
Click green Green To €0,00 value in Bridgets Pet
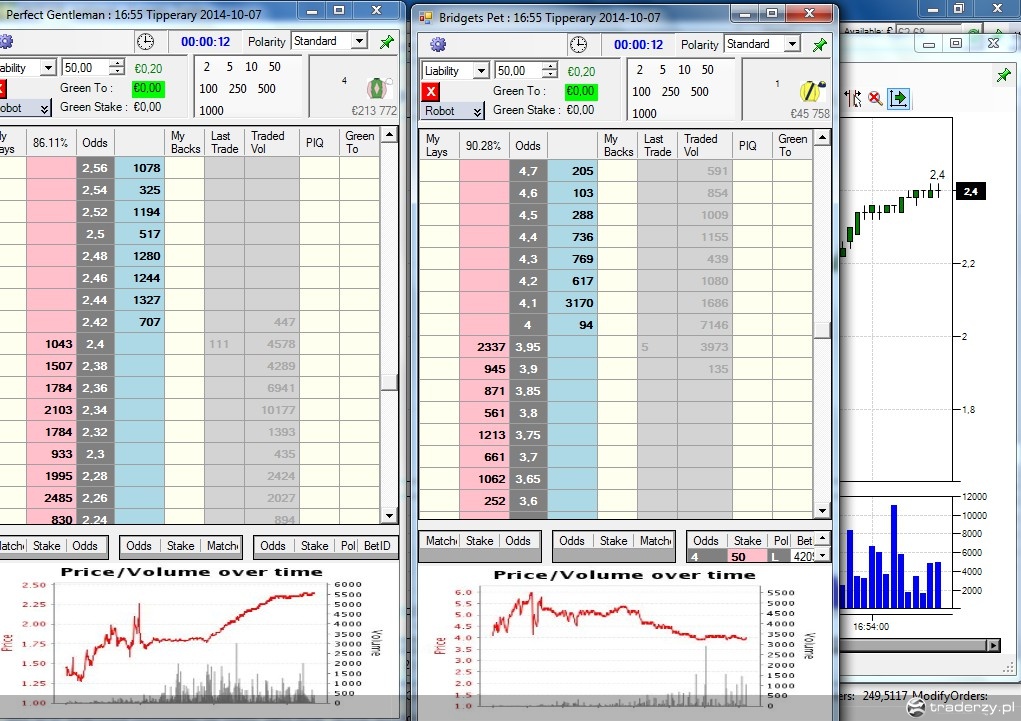coord(580,91)
